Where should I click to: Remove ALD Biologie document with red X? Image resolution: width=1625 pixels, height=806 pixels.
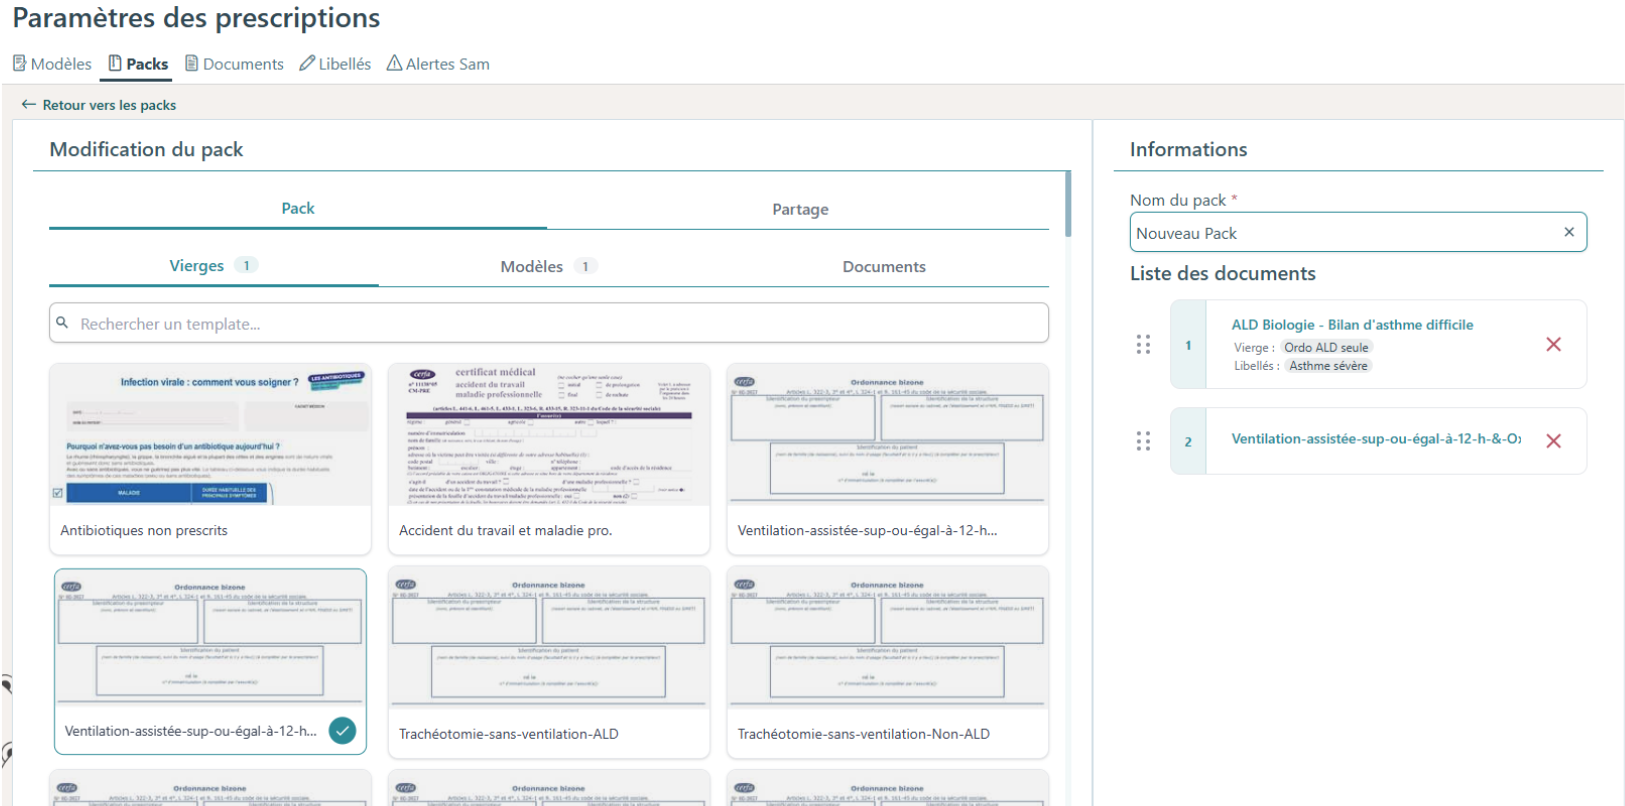coord(1553,344)
